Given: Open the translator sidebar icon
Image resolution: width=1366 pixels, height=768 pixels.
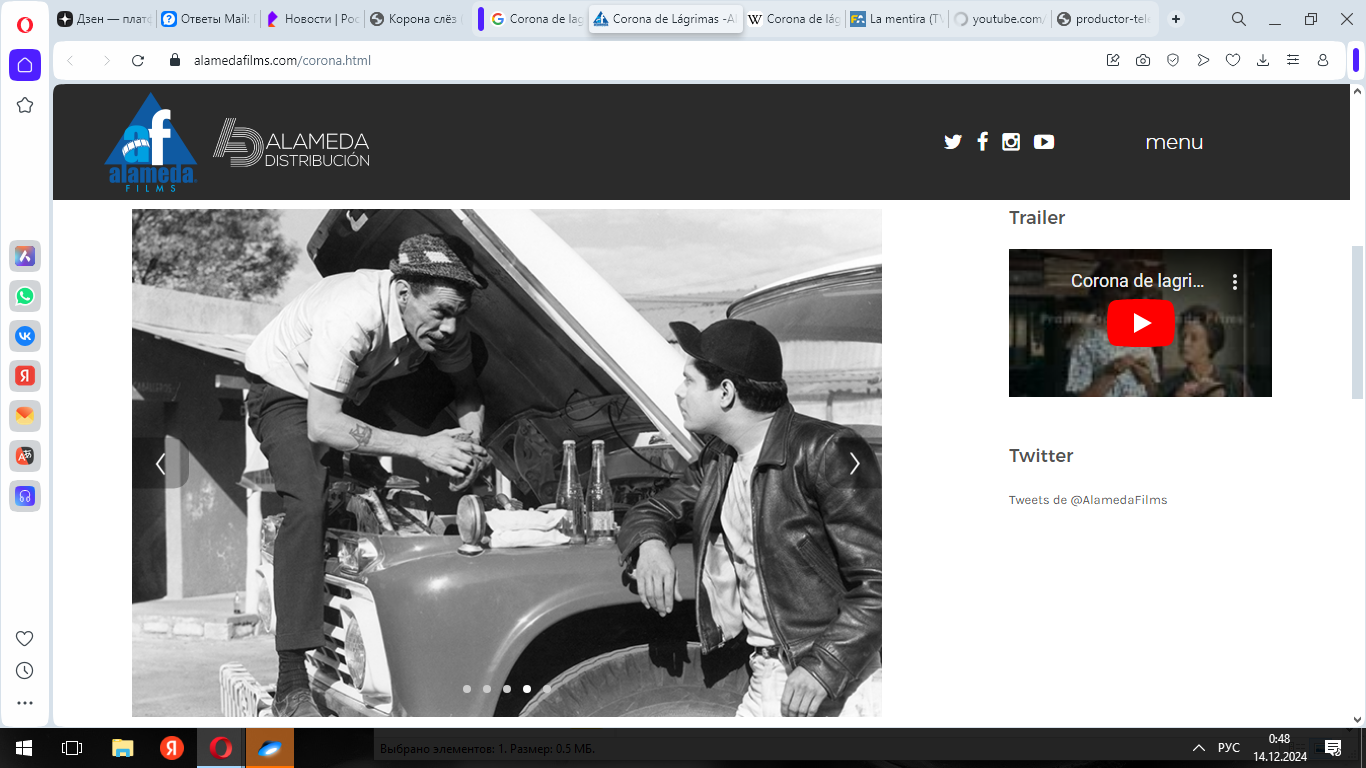Looking at the screenshot, I should click(x=25, y=456).
